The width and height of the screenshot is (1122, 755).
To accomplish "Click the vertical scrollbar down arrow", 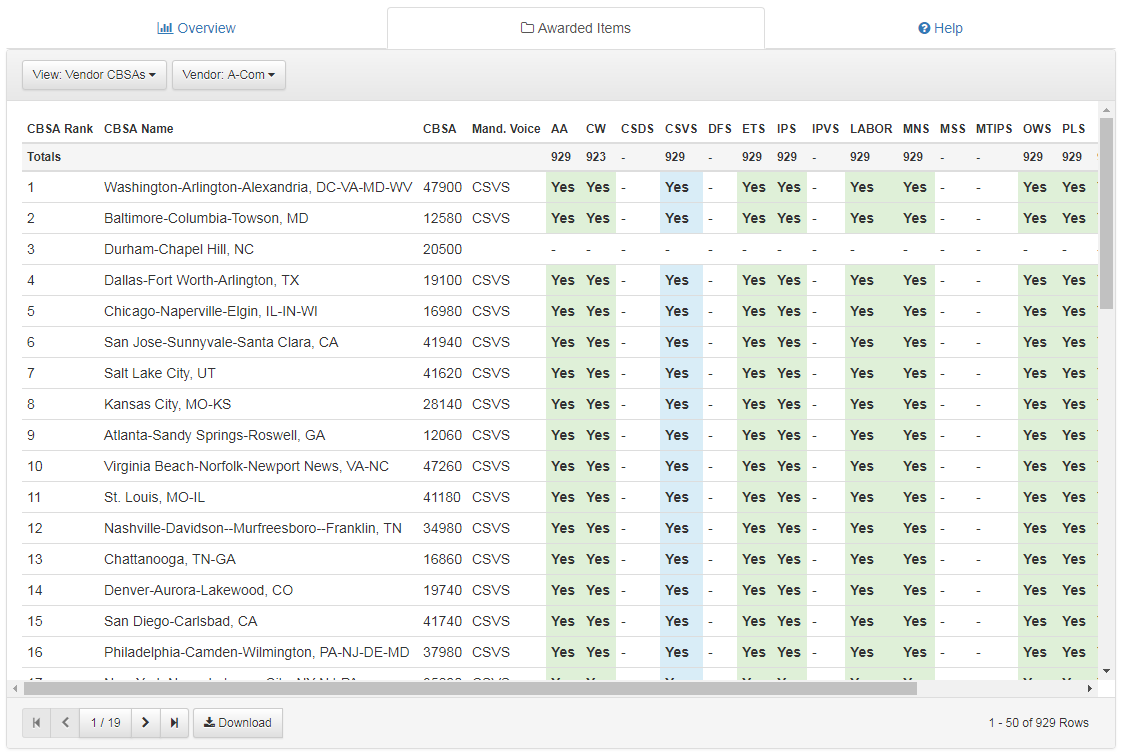I will point(1106,670).
